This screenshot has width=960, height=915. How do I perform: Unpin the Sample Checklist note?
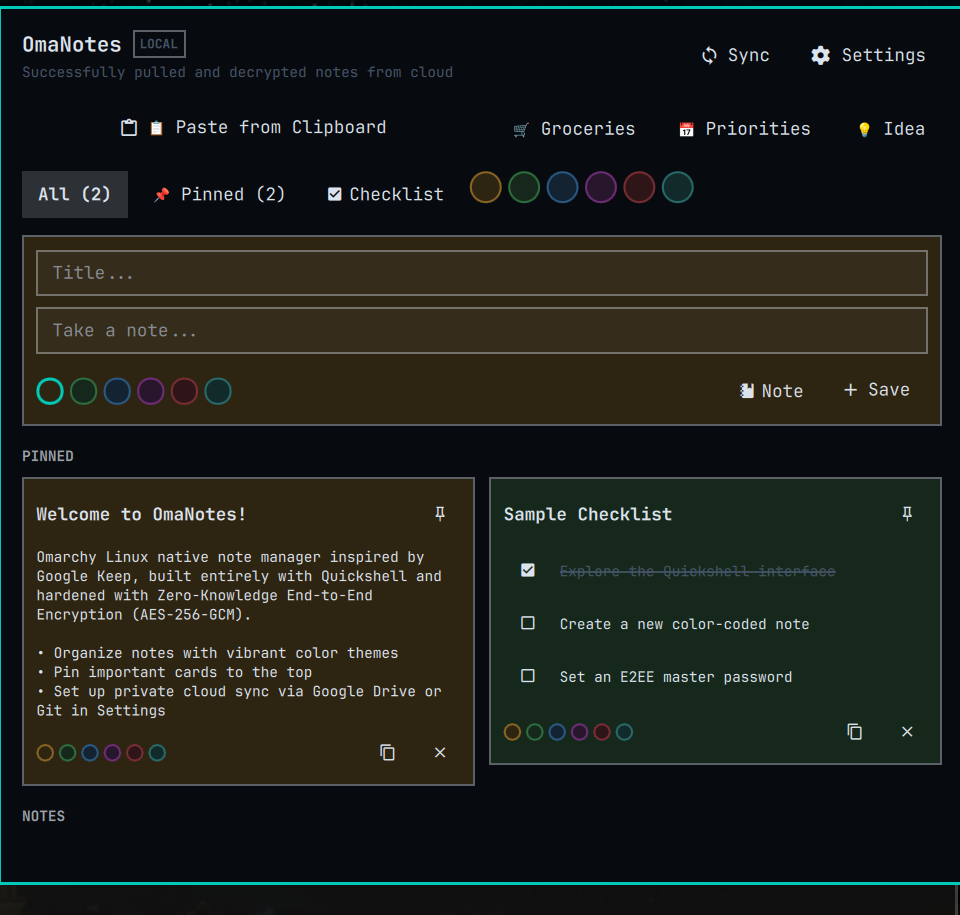coord(907,514)
